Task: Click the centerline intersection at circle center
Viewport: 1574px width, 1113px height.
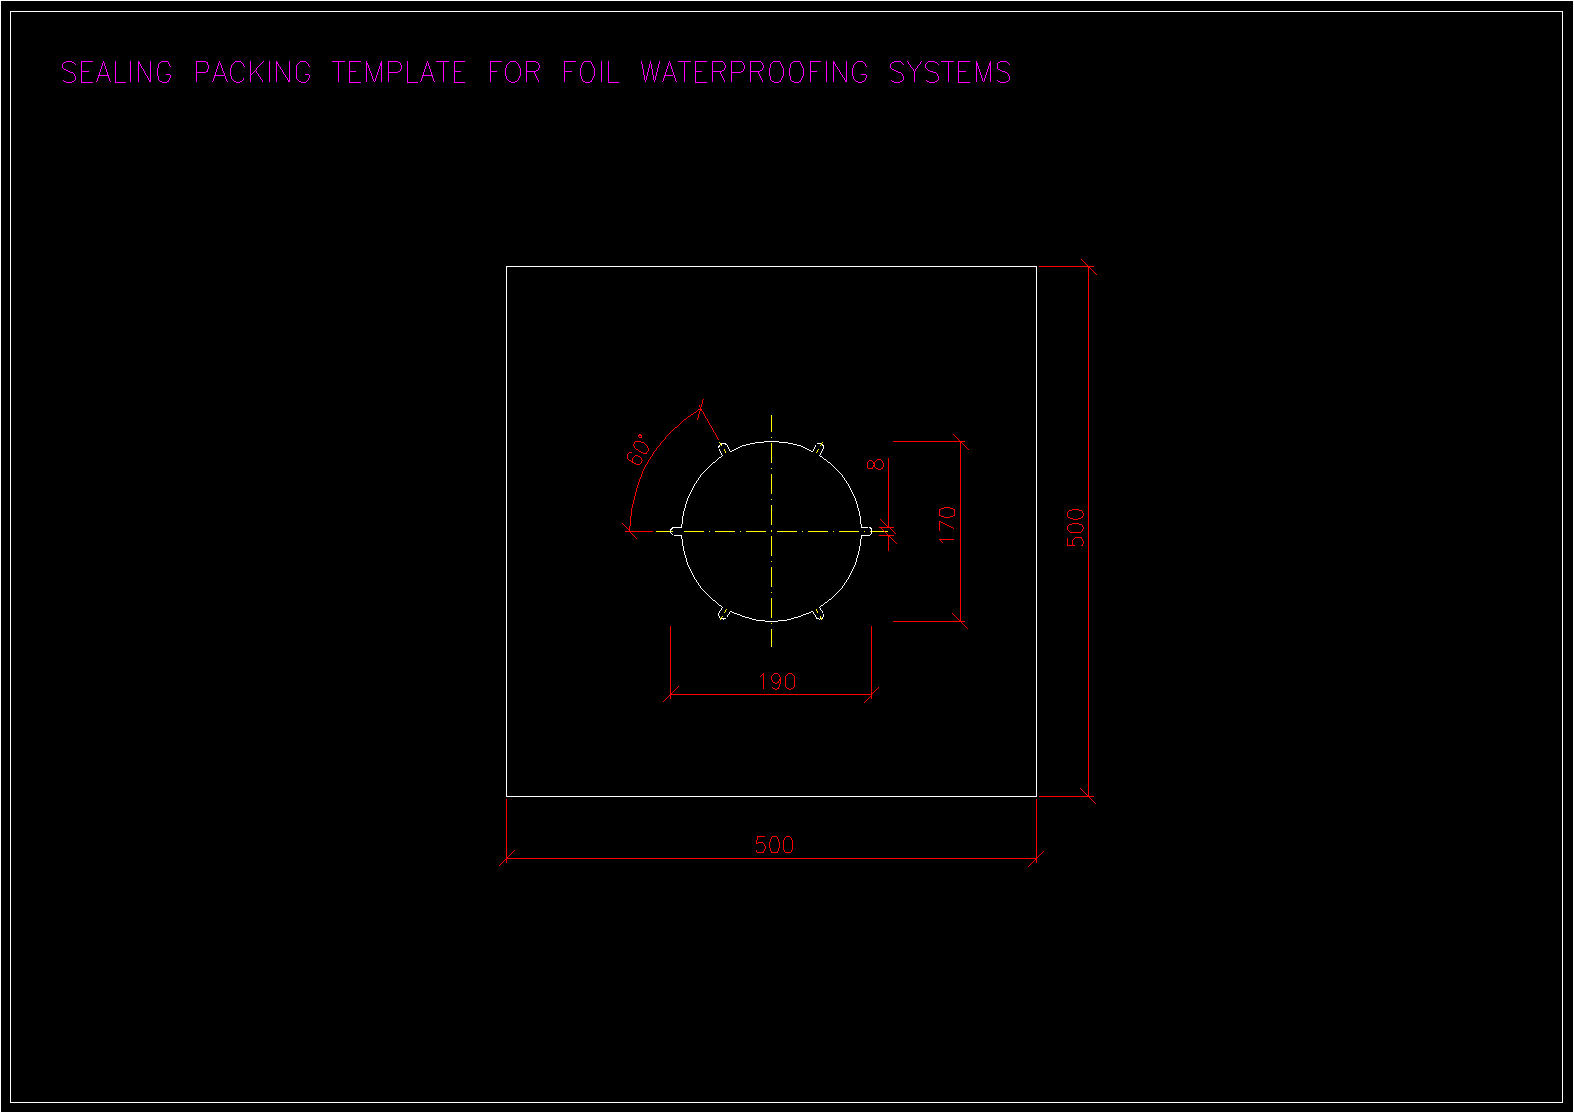Action: (x=771, y=531)
